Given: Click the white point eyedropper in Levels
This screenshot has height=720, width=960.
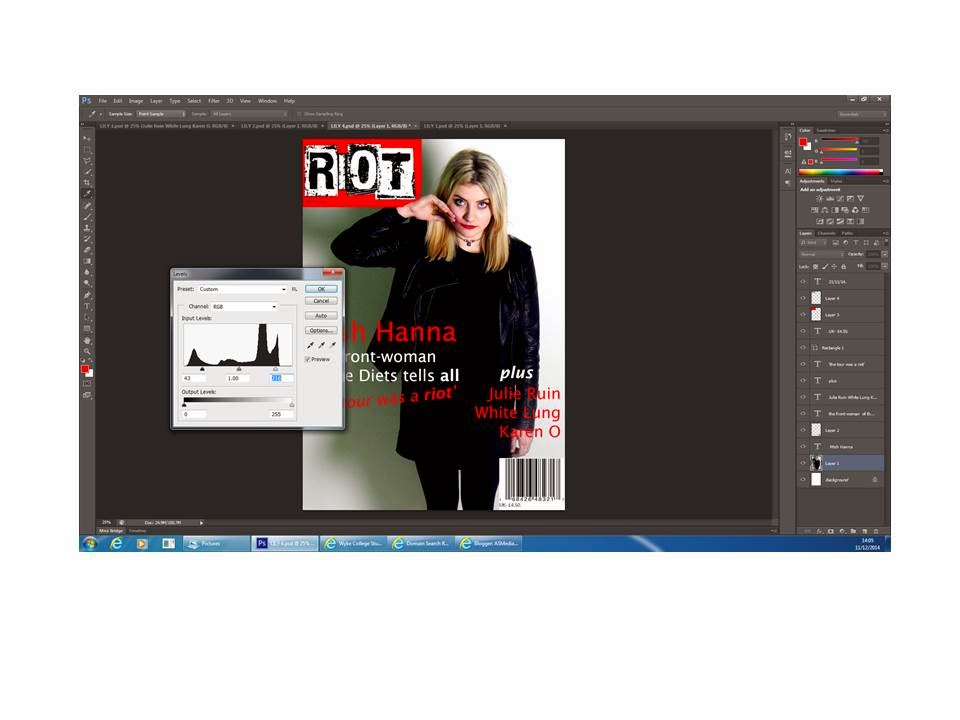Looking at the screenshot, I should click(332, 345).
